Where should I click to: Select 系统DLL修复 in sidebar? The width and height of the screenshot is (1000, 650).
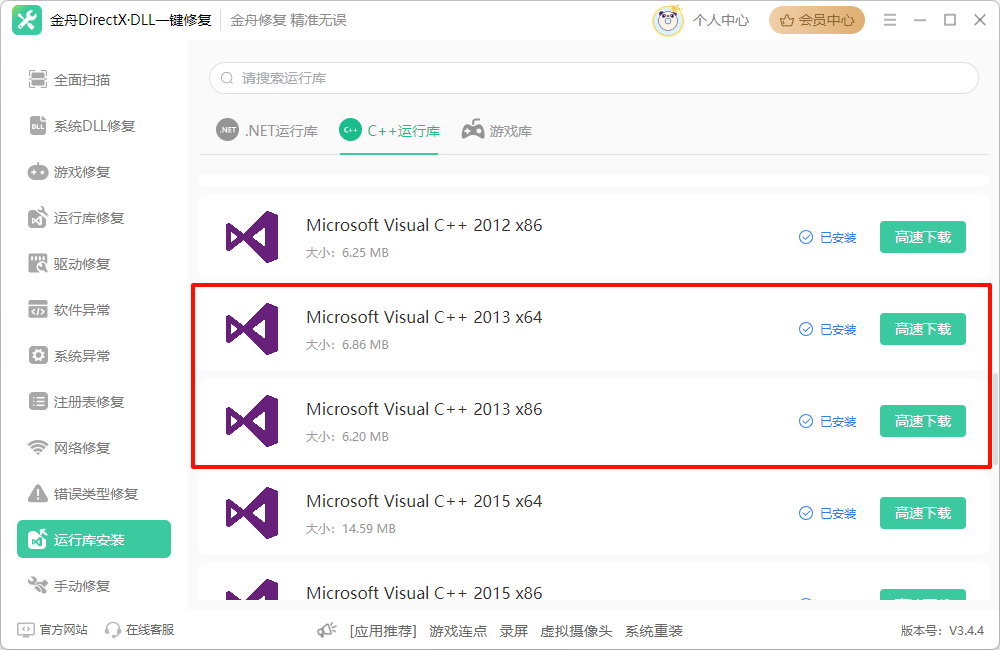[x=93, y=126]
